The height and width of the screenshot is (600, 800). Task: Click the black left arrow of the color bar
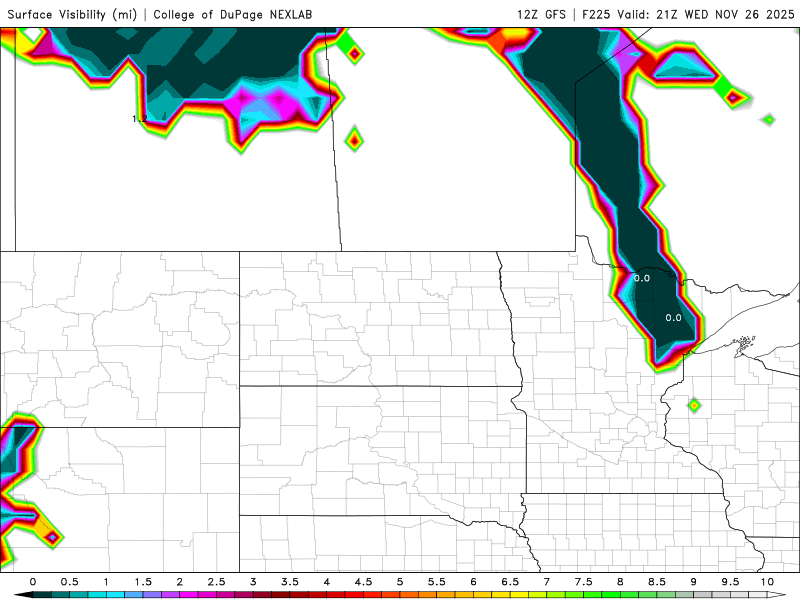(x=22, y=595)
